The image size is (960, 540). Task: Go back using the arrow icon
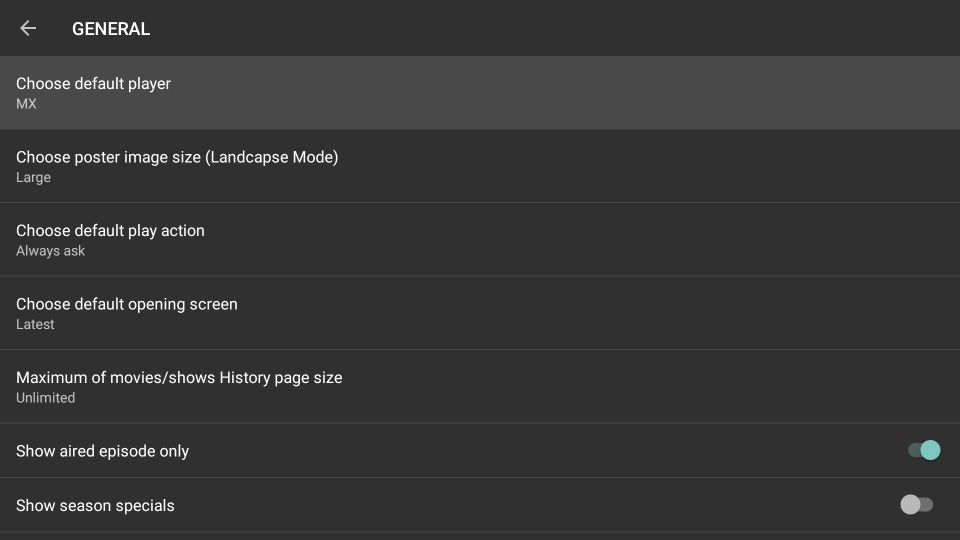pos(28,28)
